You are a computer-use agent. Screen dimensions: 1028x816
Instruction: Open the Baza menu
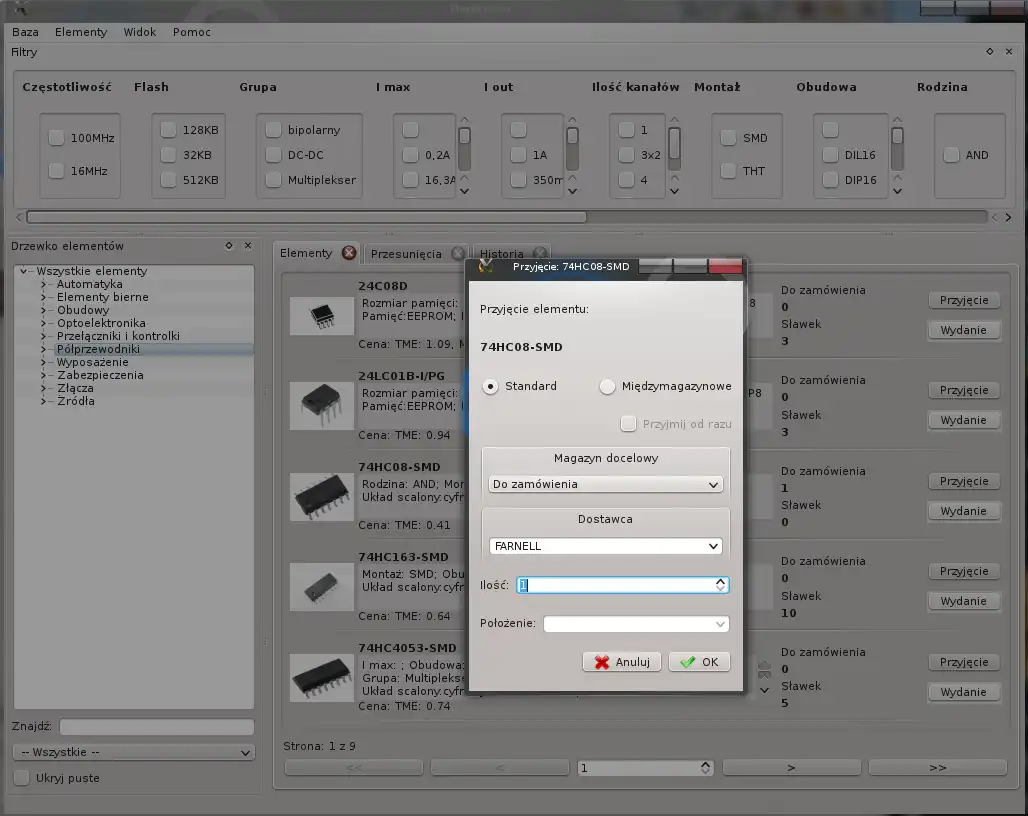[x=25, y=32]
